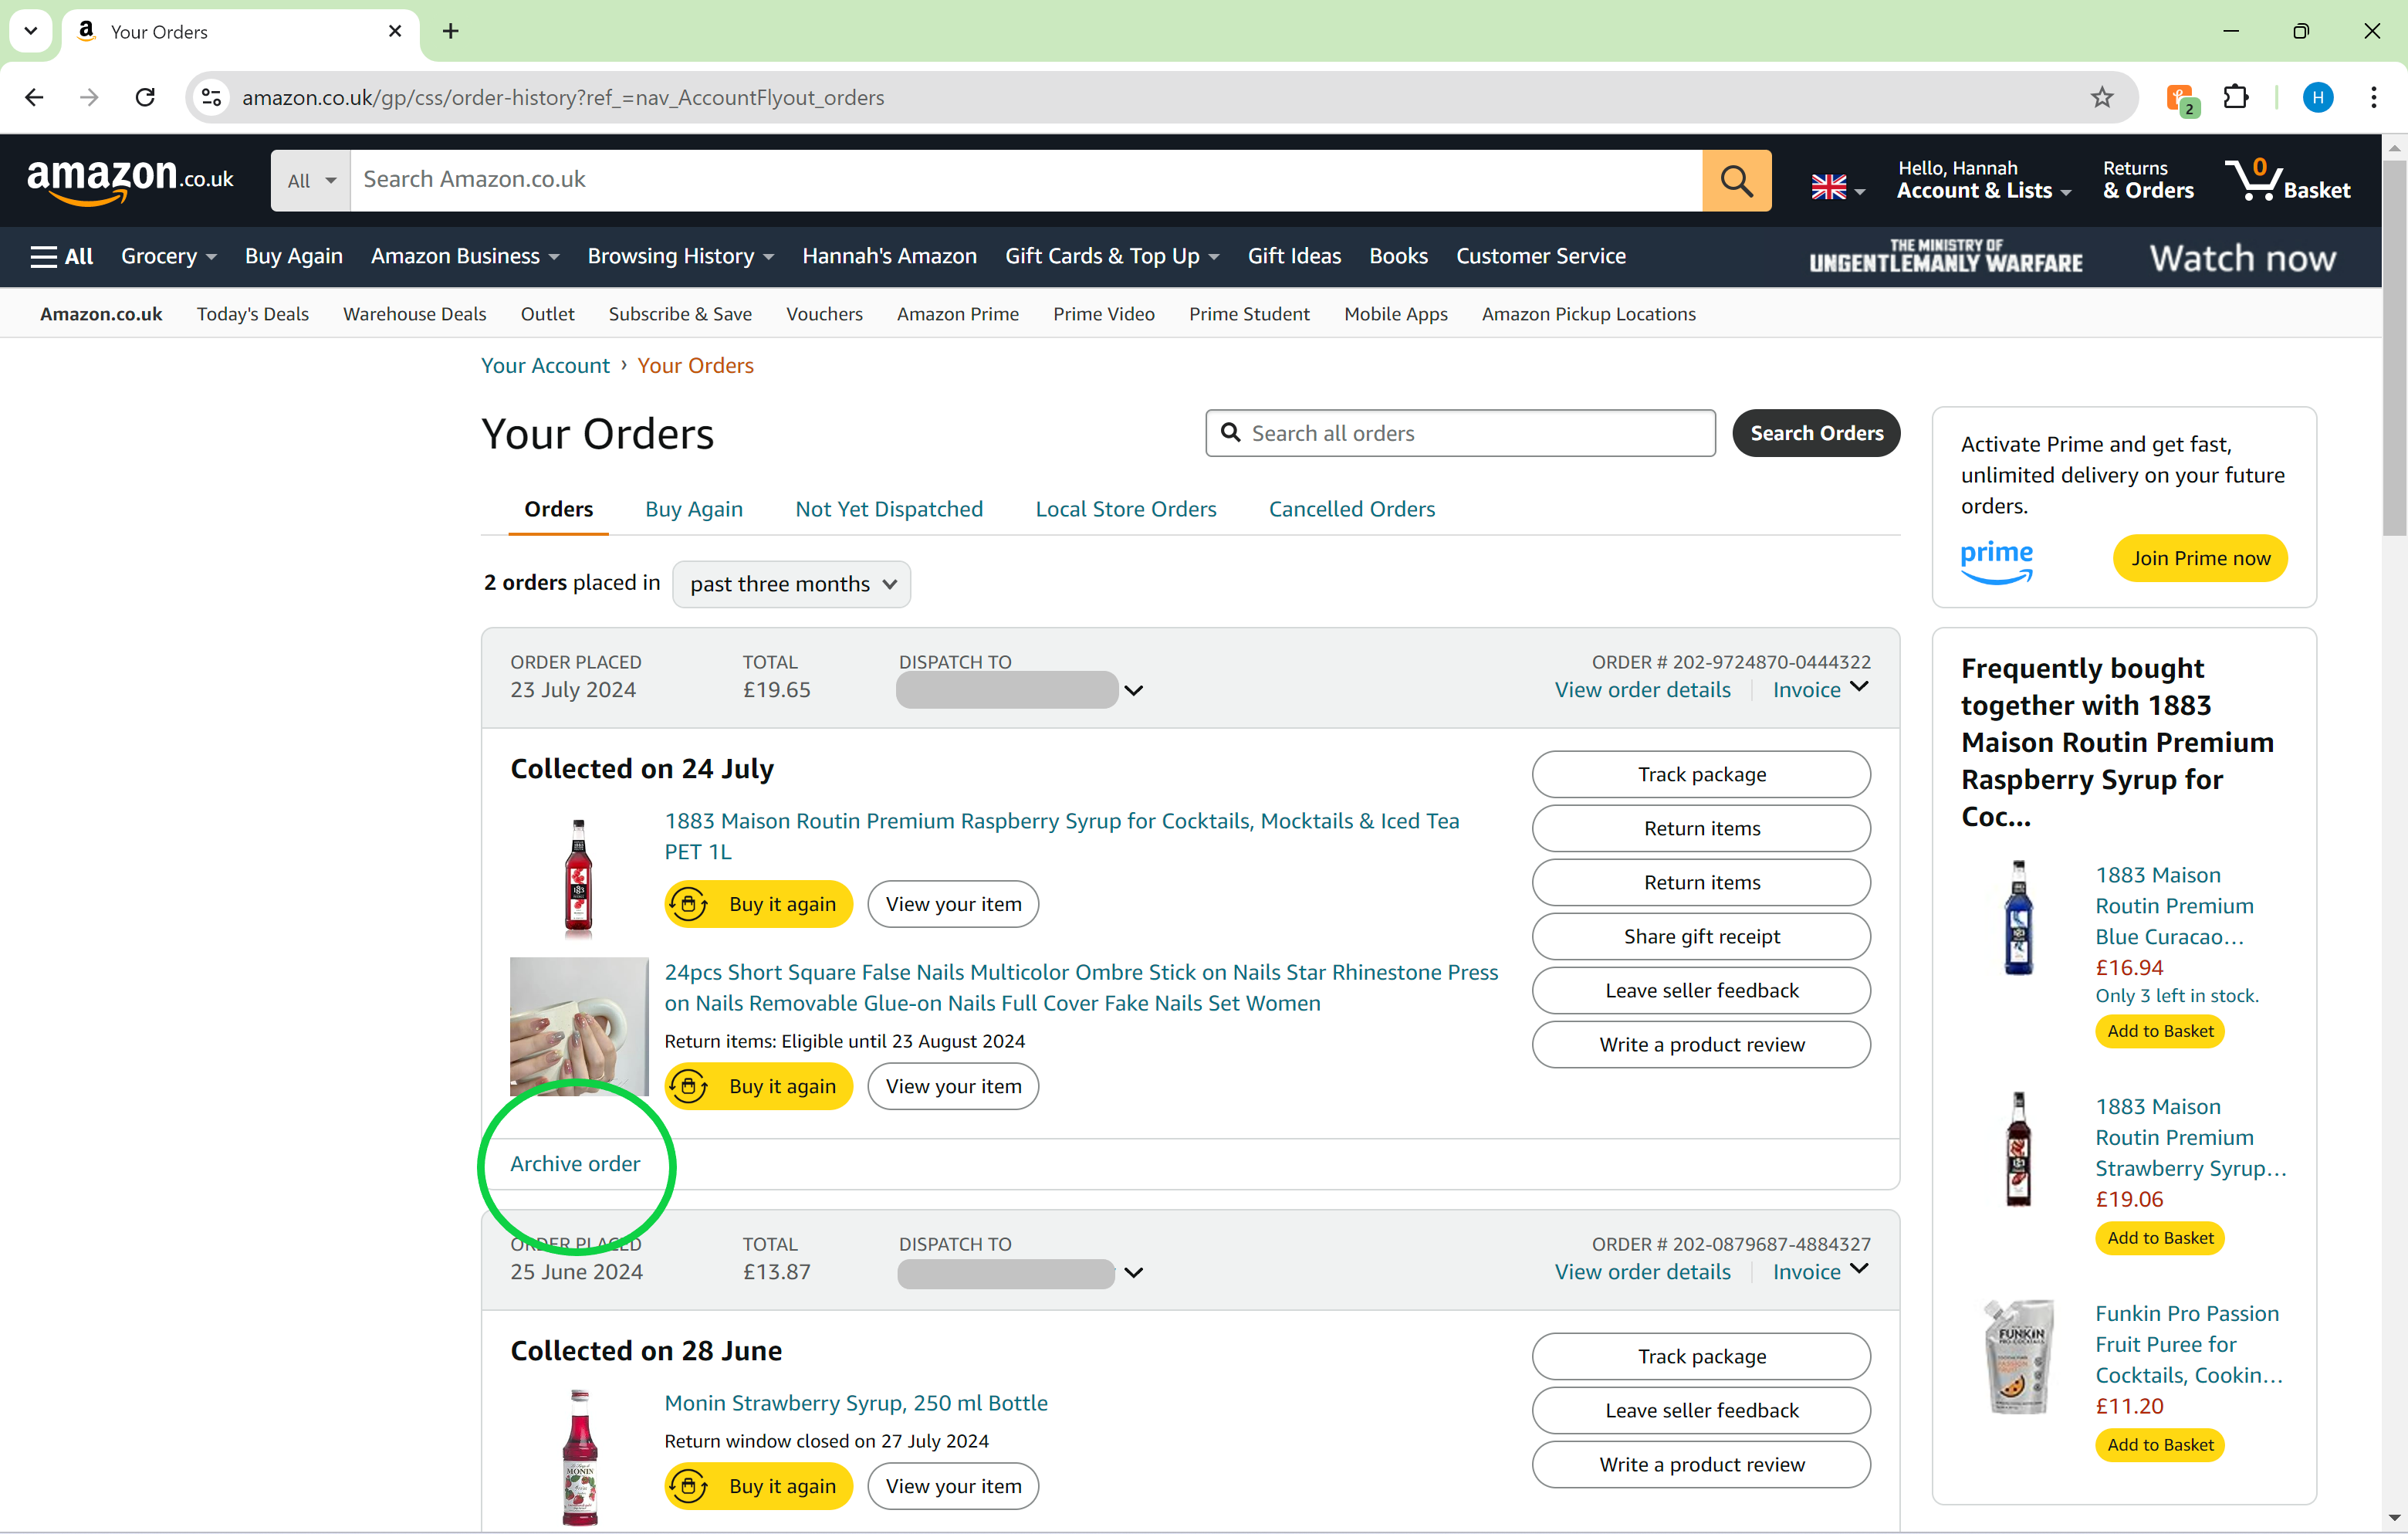This screenshot has height=1534, width=2408.
Task: Add Blue Curacao to Basket
Action: [2160, 1031]
